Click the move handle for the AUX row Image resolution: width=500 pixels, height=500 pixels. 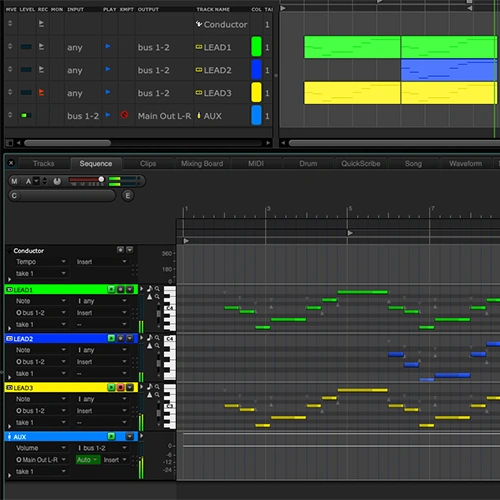[10, 115]
